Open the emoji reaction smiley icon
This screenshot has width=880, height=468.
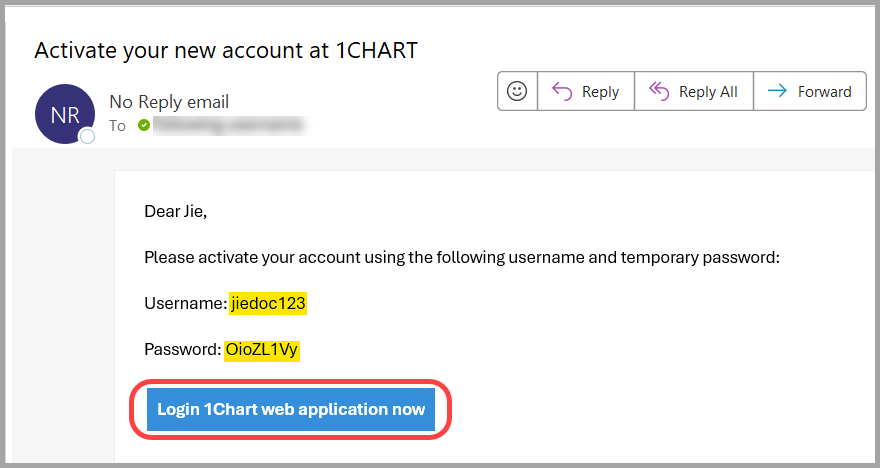pos(517,91)
